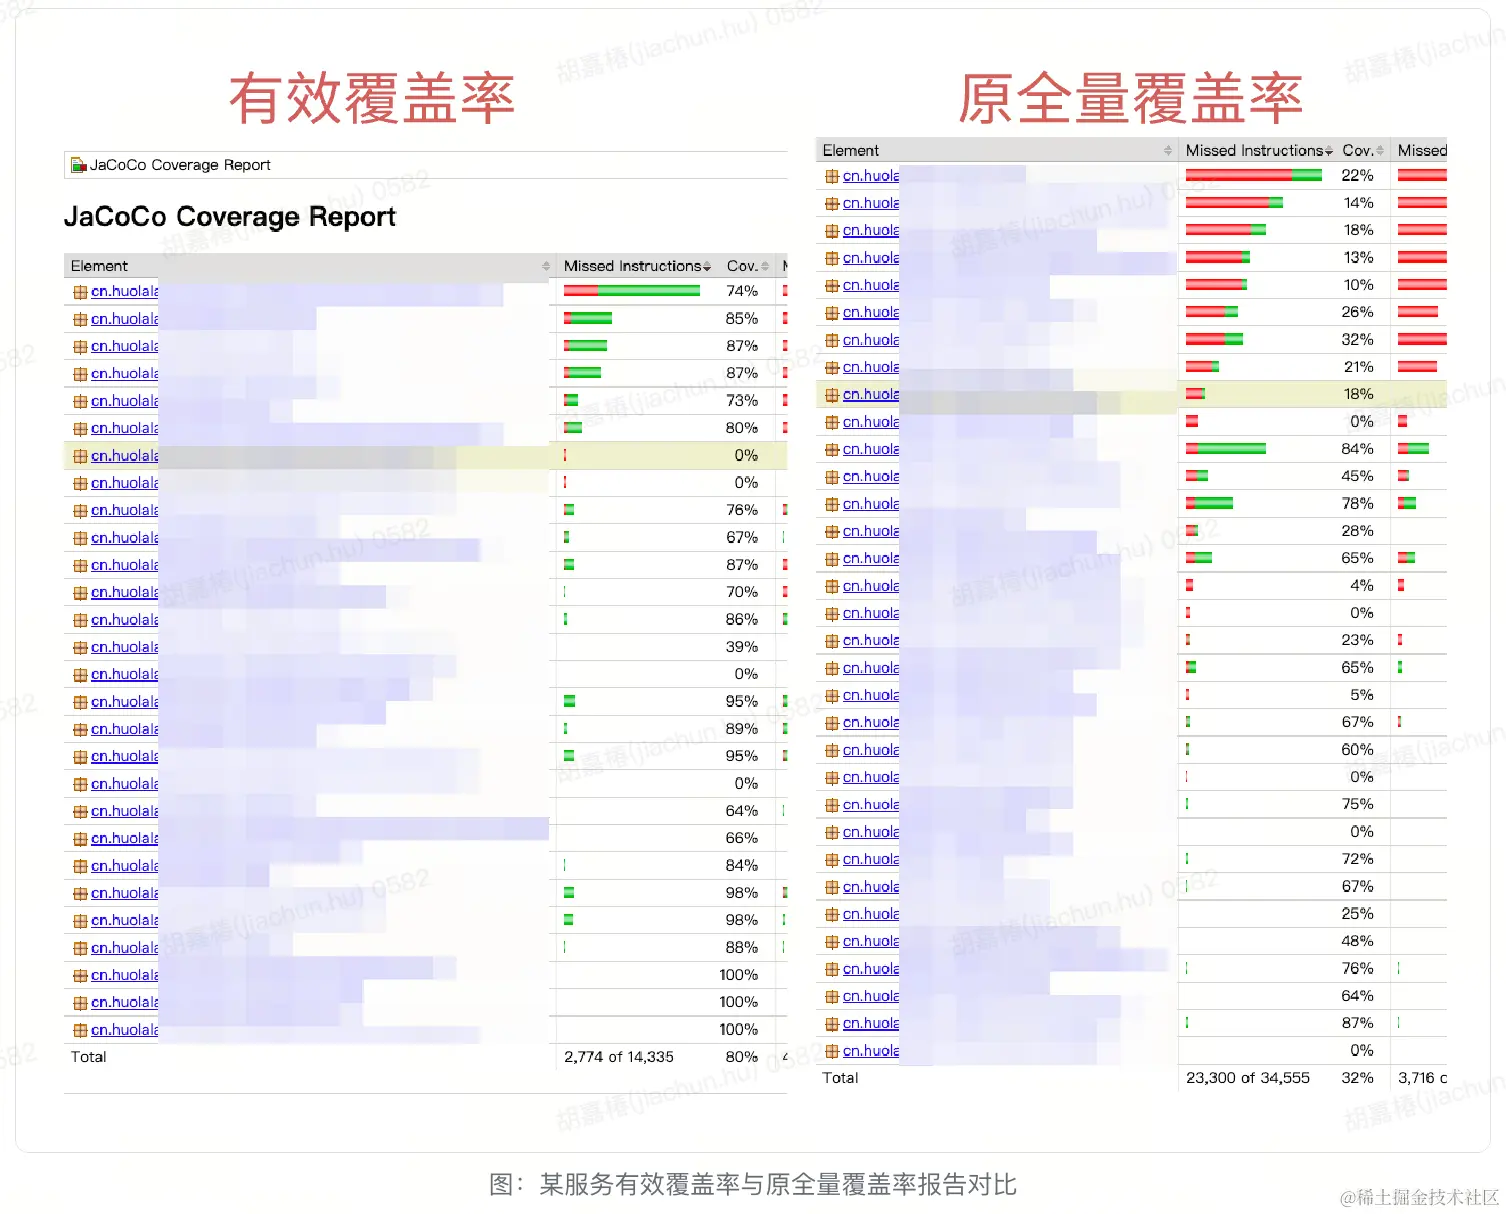This screenshot has width=1506, height=1214.
Task: Click the 原全量覆盖率 title heading
Action: click(x=1131, y=99)
